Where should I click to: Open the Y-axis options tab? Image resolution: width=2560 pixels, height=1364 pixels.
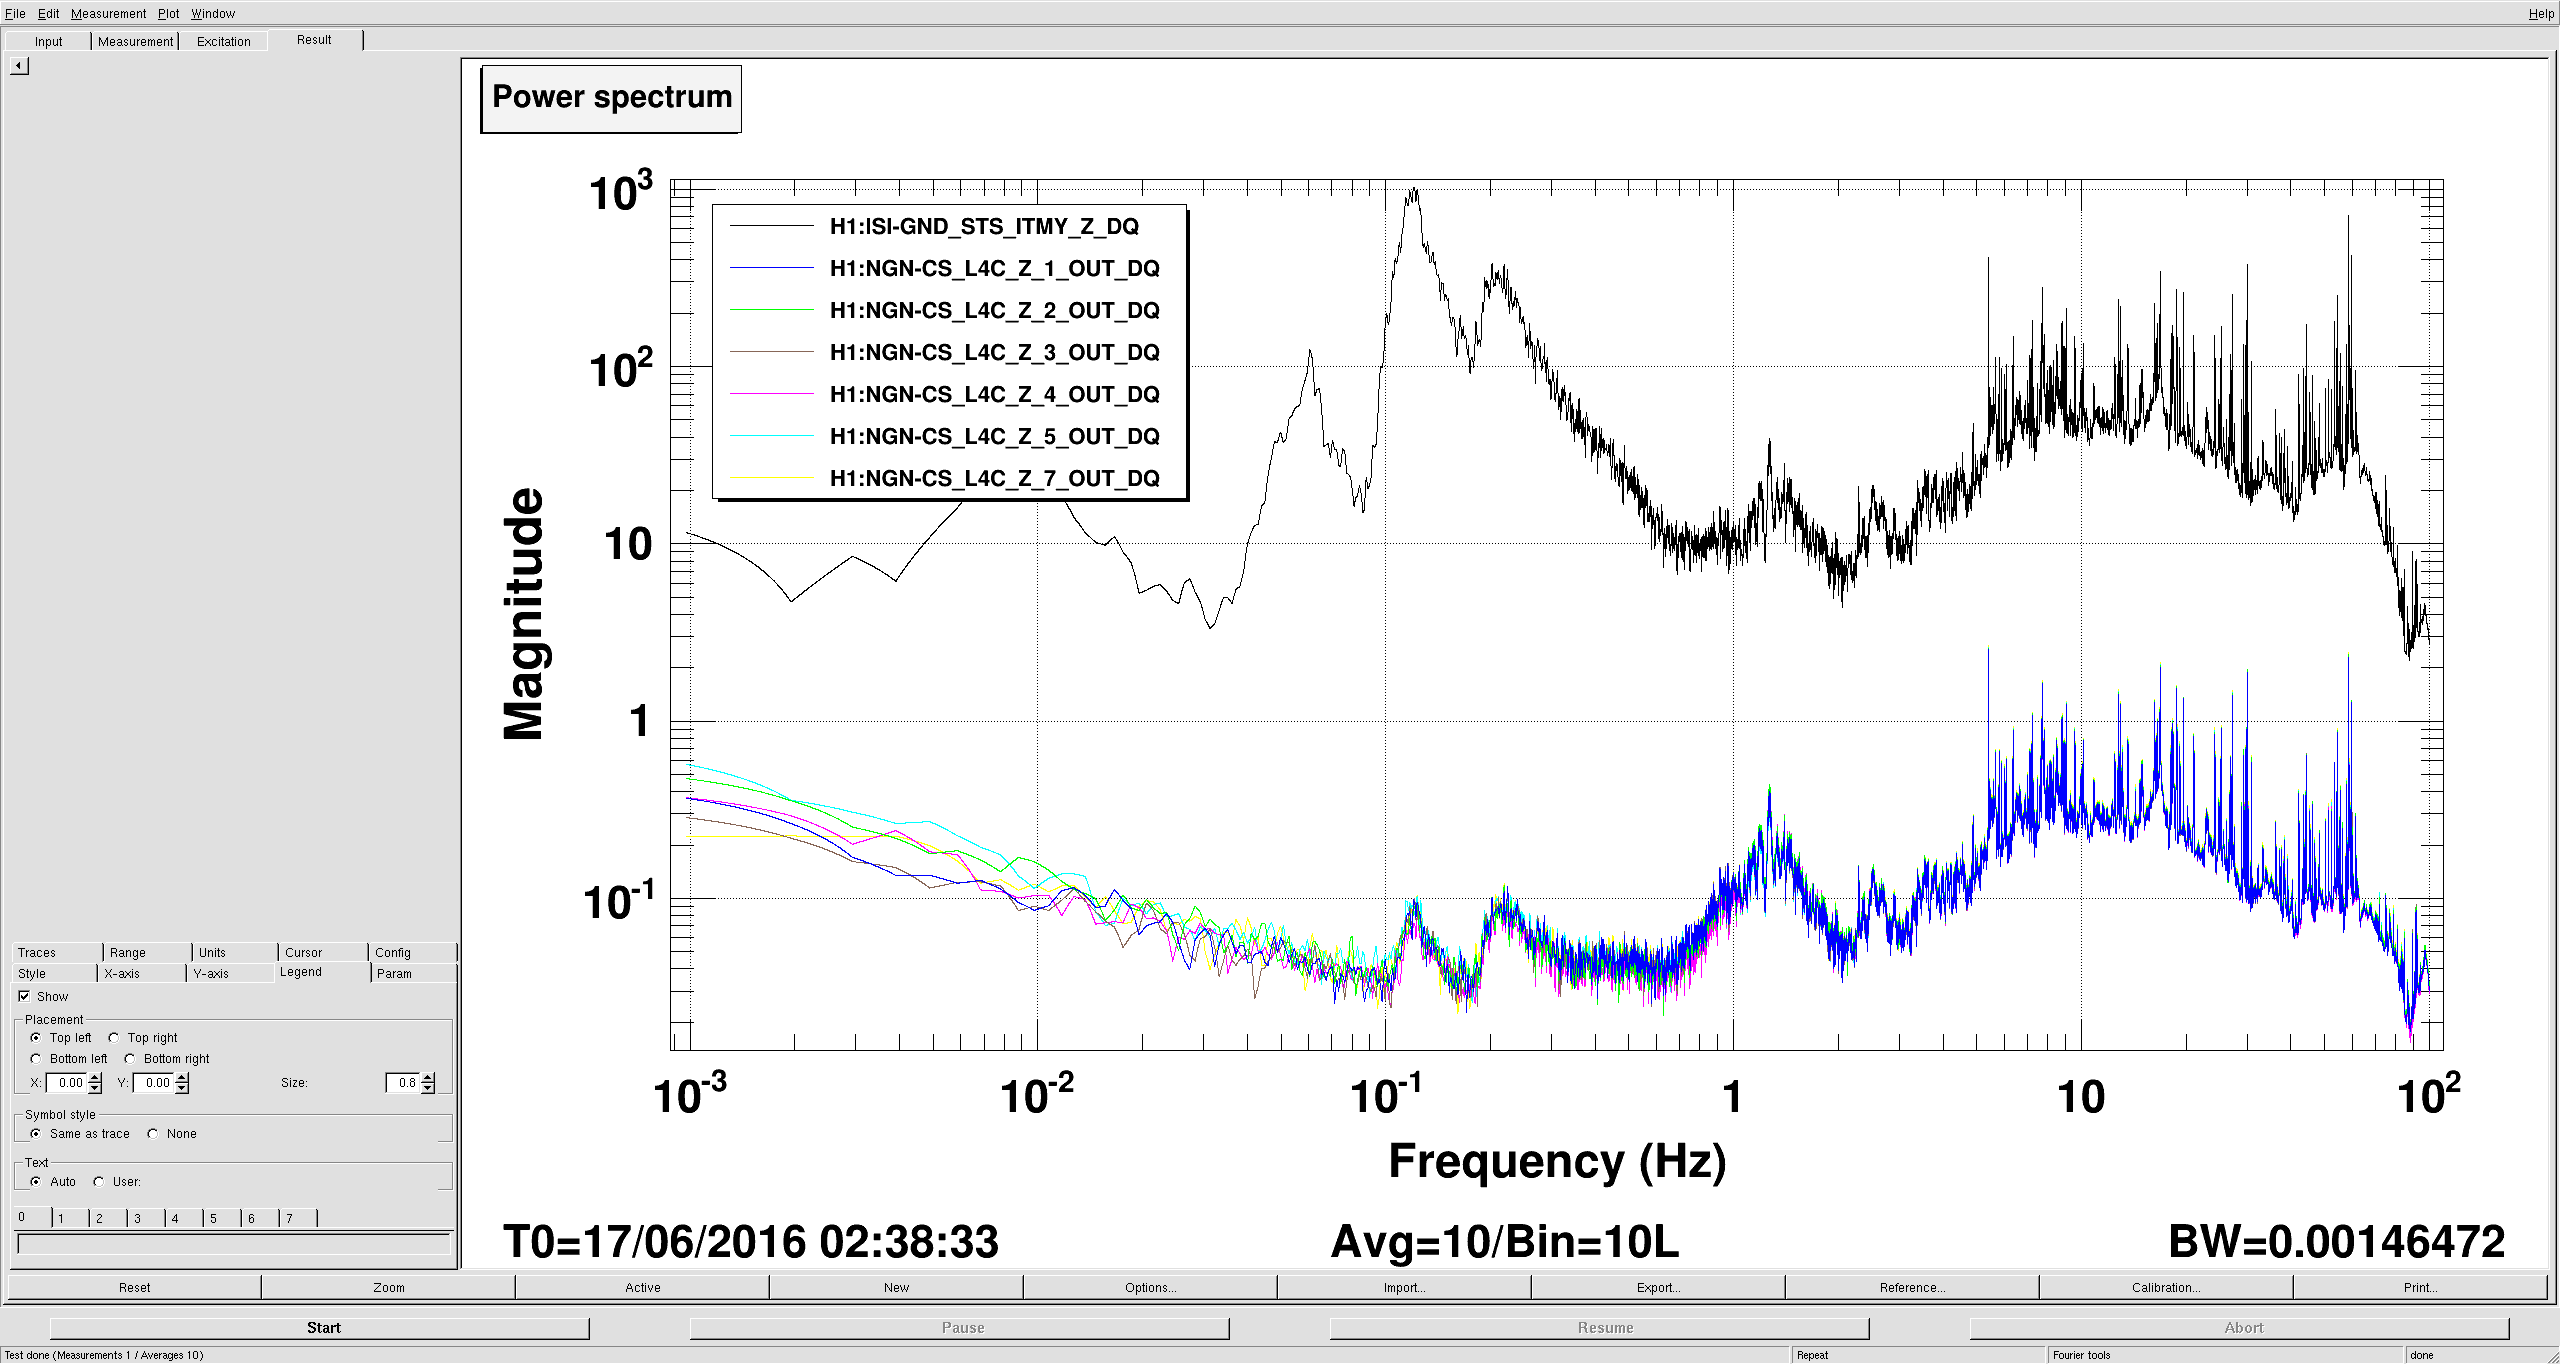pyautogui.click(x=230, y=974)
